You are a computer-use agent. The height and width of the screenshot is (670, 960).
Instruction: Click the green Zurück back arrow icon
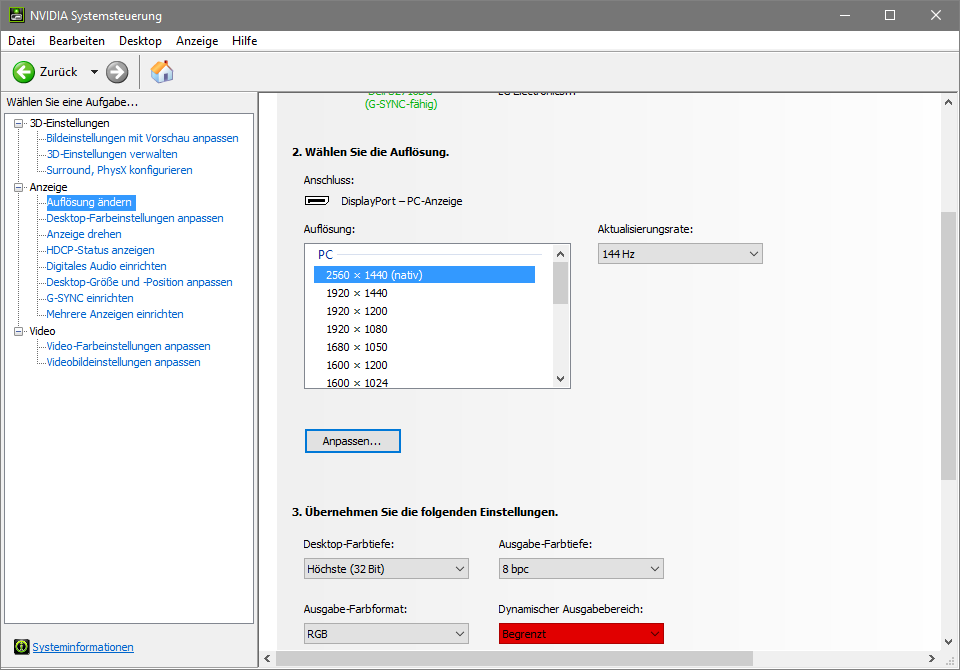point(24,72)
